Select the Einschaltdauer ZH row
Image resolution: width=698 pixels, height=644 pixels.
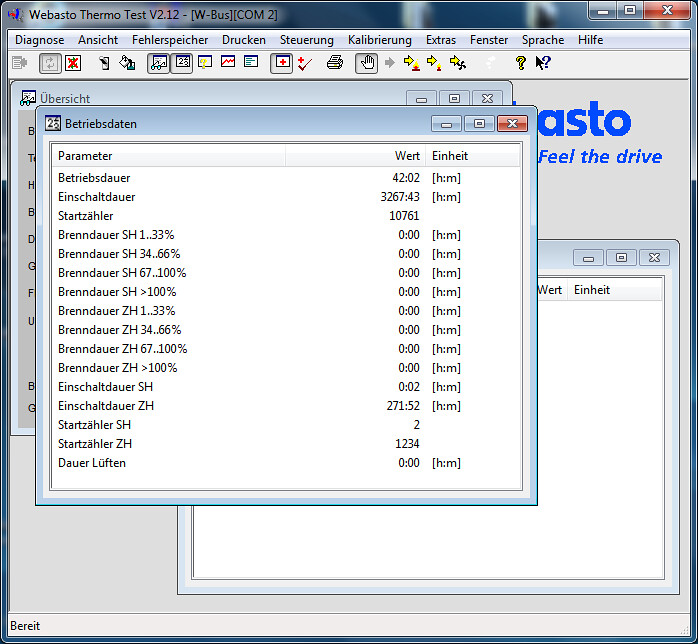click(286, 406)
